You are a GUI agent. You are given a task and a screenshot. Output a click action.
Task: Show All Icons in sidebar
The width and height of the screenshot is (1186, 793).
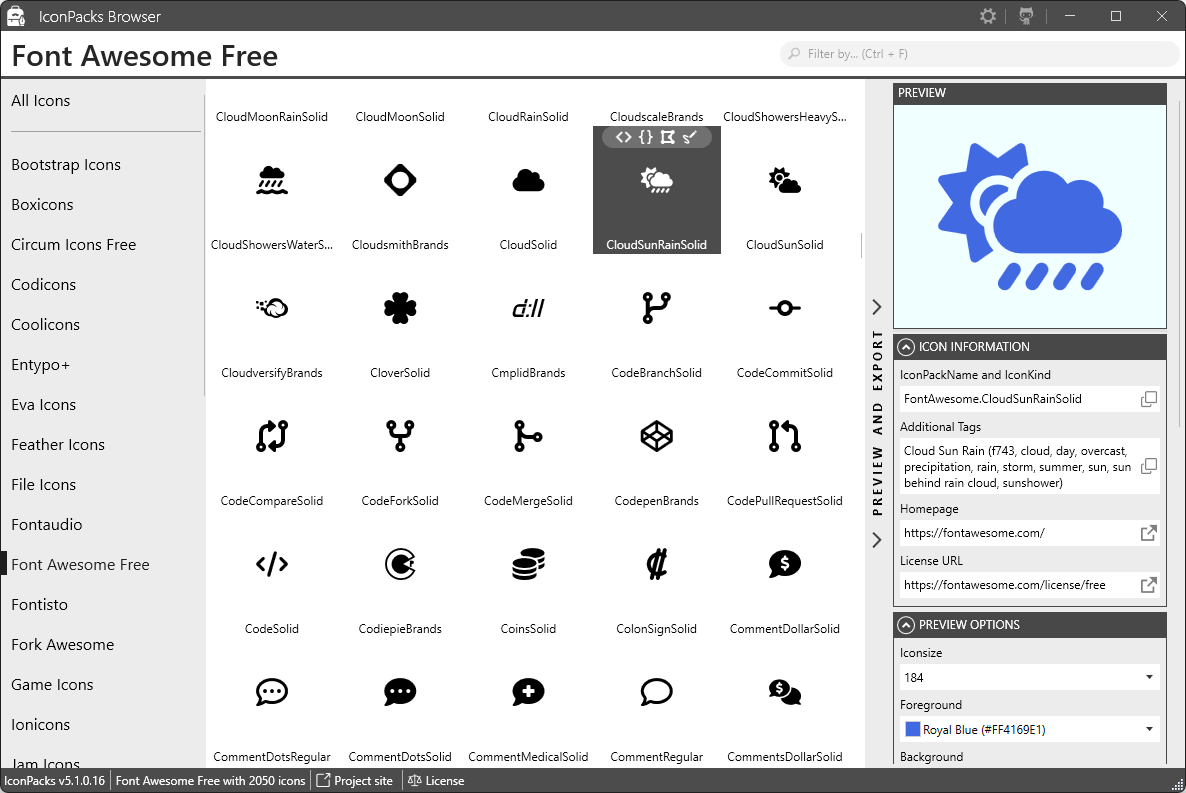click(41, 101)
